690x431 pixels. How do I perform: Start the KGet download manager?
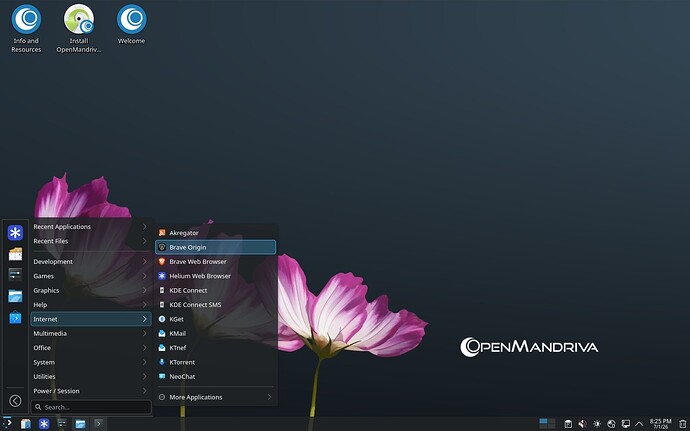pos(216,319)
